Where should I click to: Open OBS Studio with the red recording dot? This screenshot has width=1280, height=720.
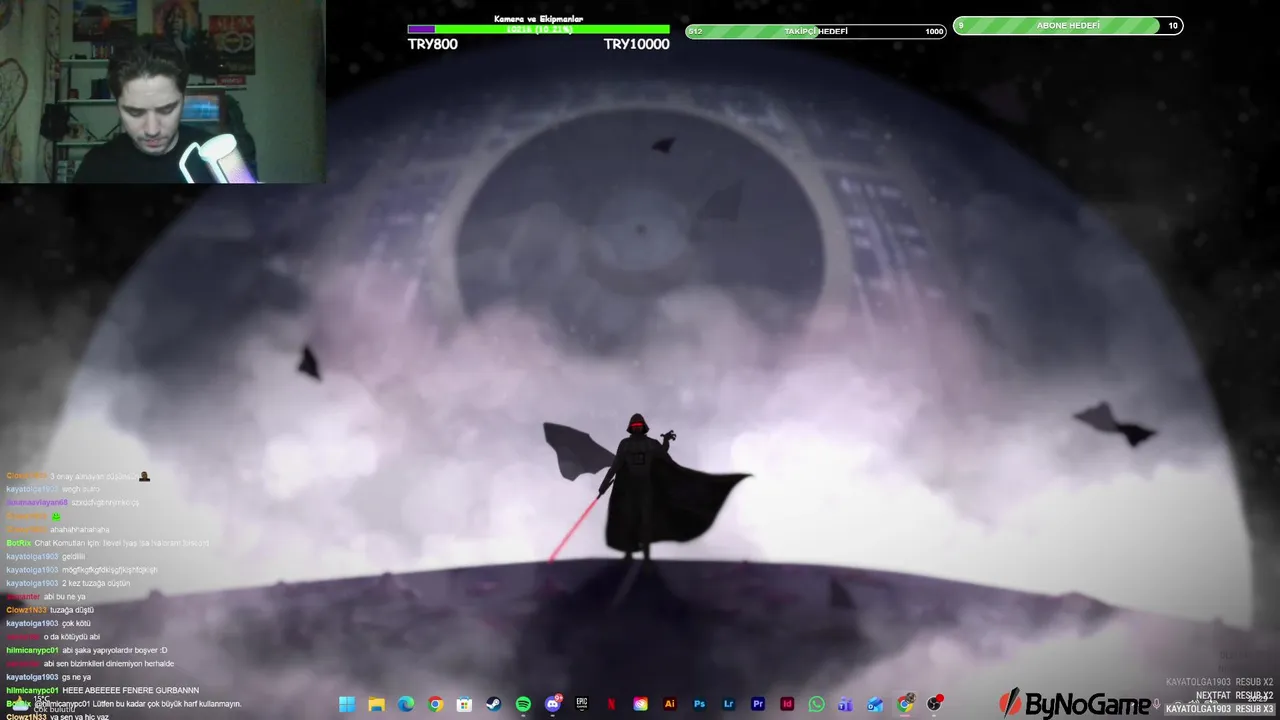935,704
